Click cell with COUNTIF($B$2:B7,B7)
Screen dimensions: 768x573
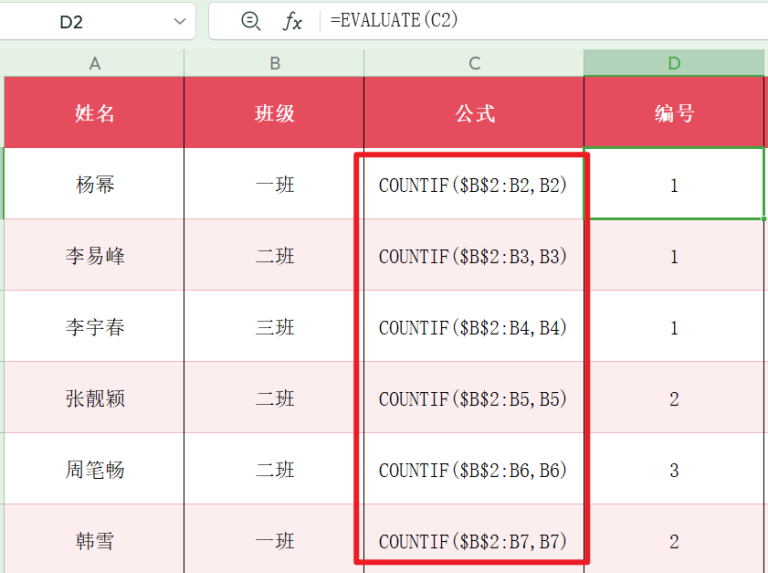473,541
